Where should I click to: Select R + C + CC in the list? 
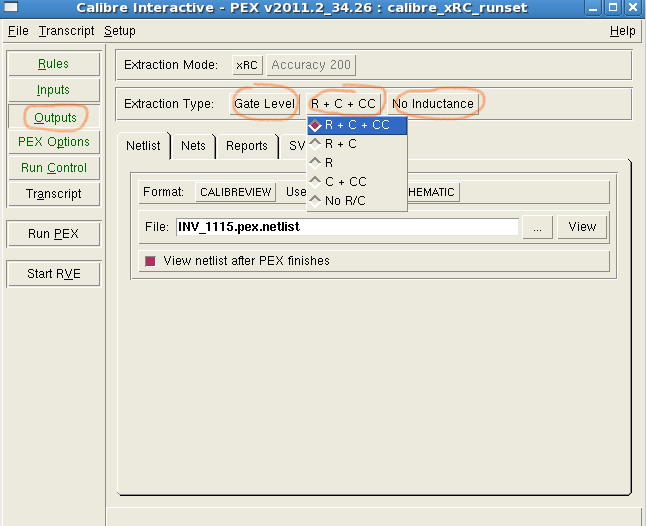click(357, 125)
